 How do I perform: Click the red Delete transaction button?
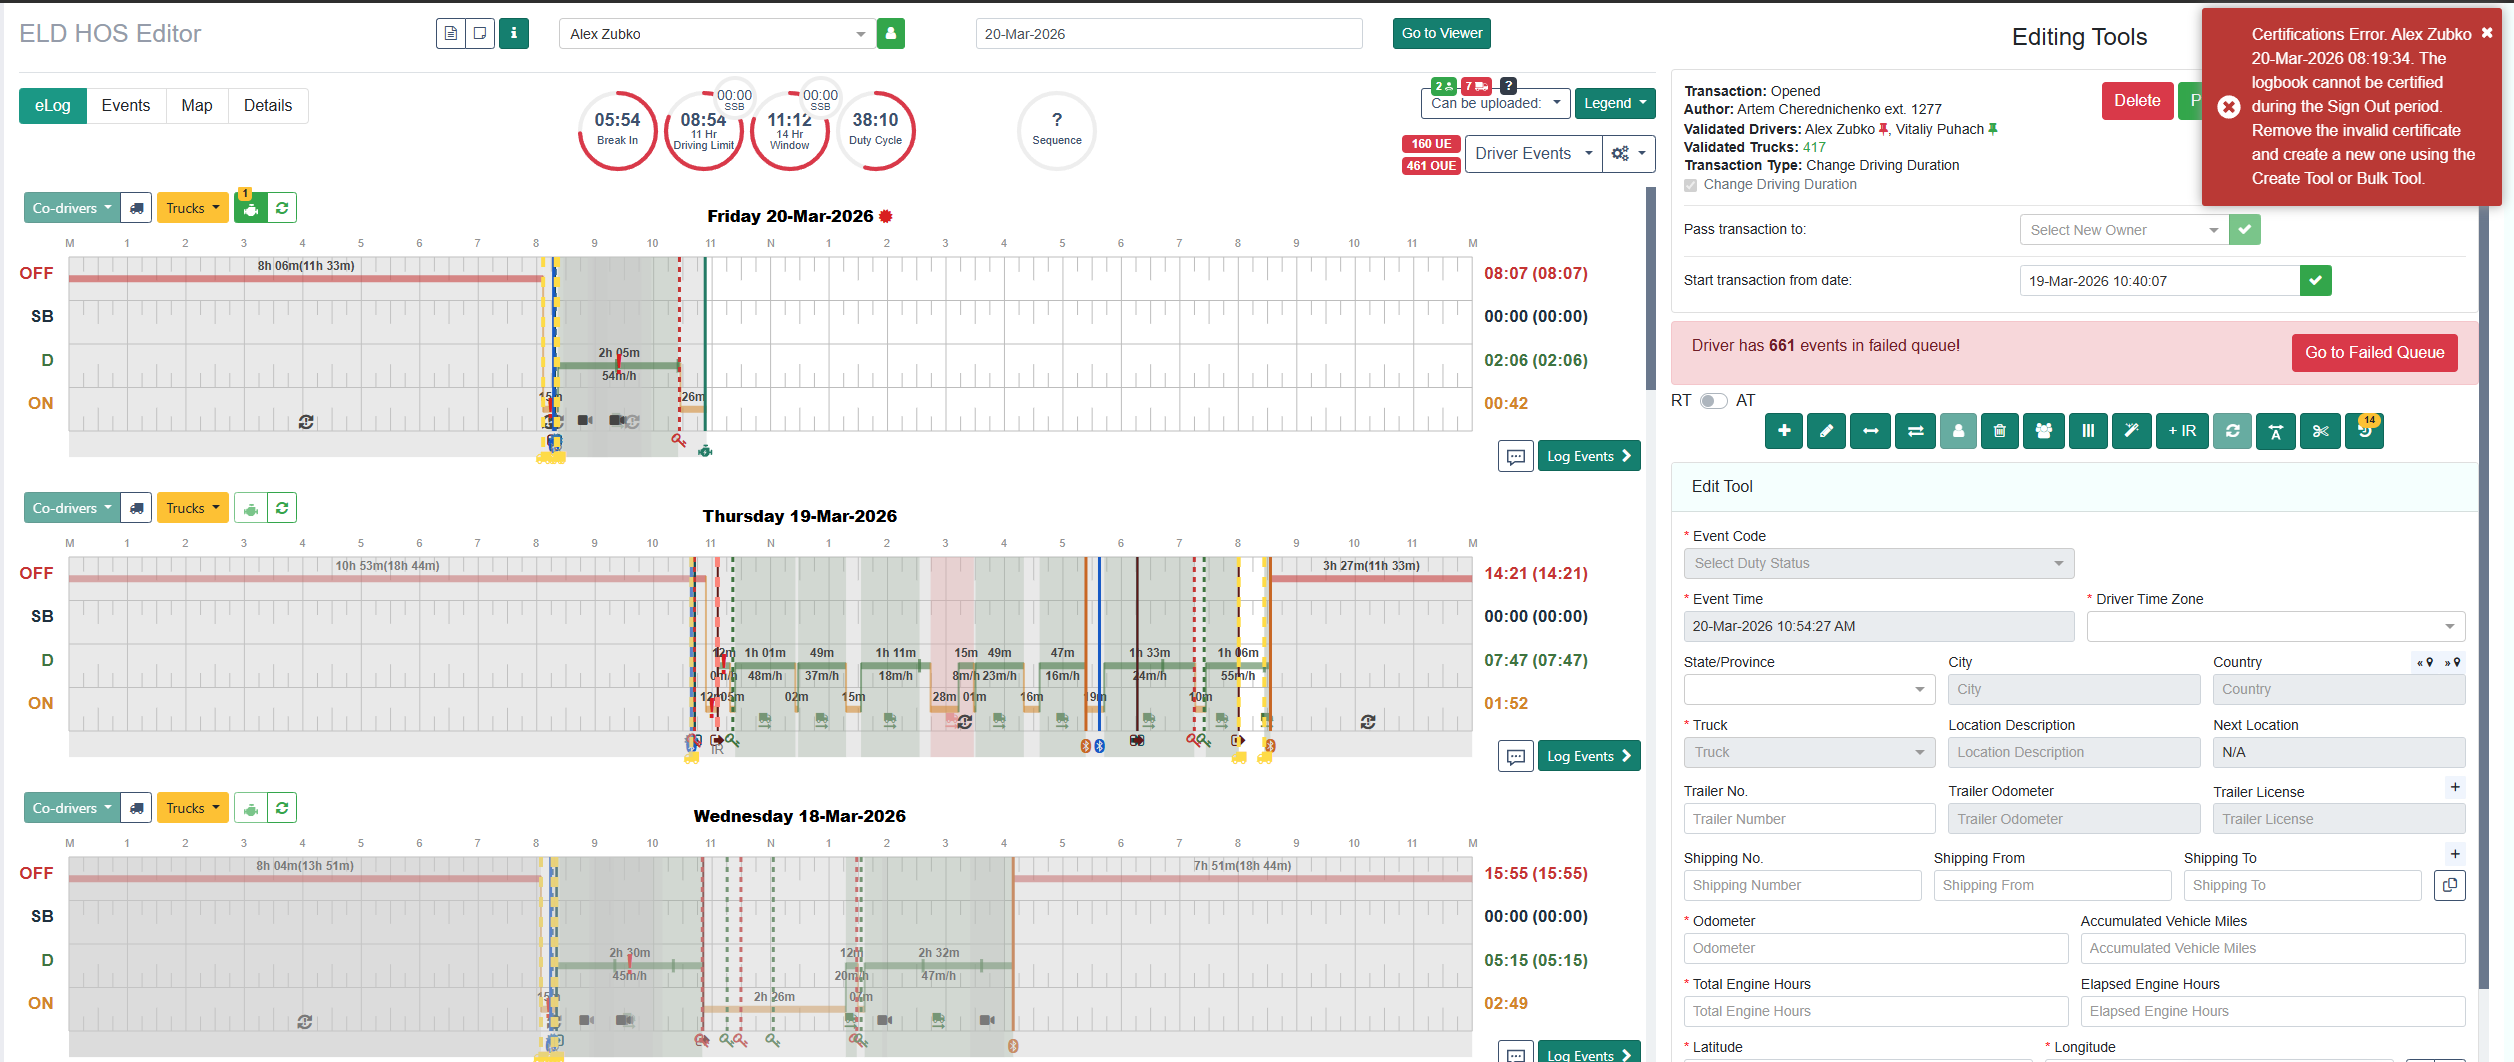coord(2138,101)
